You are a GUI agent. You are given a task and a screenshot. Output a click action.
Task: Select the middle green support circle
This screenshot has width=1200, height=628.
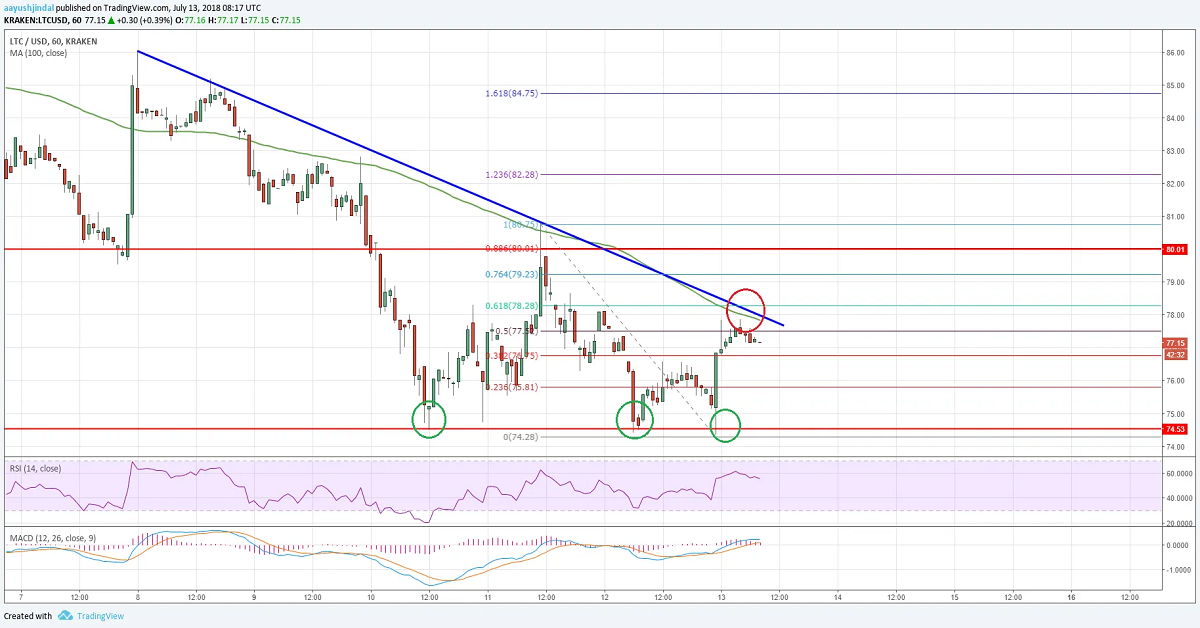(634, 419)
